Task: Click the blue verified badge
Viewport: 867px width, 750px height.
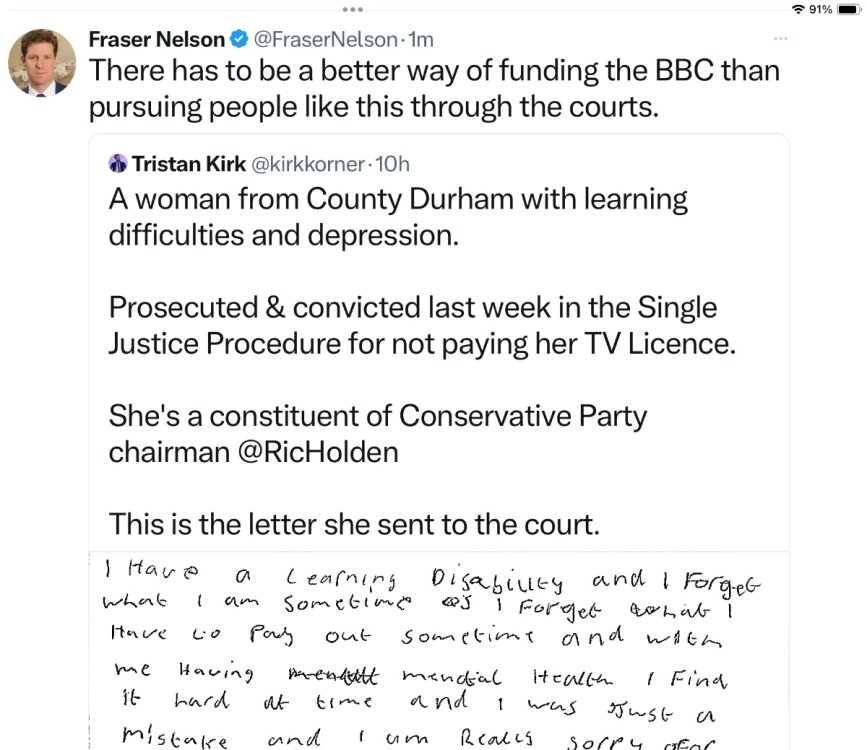Action: 240,41
